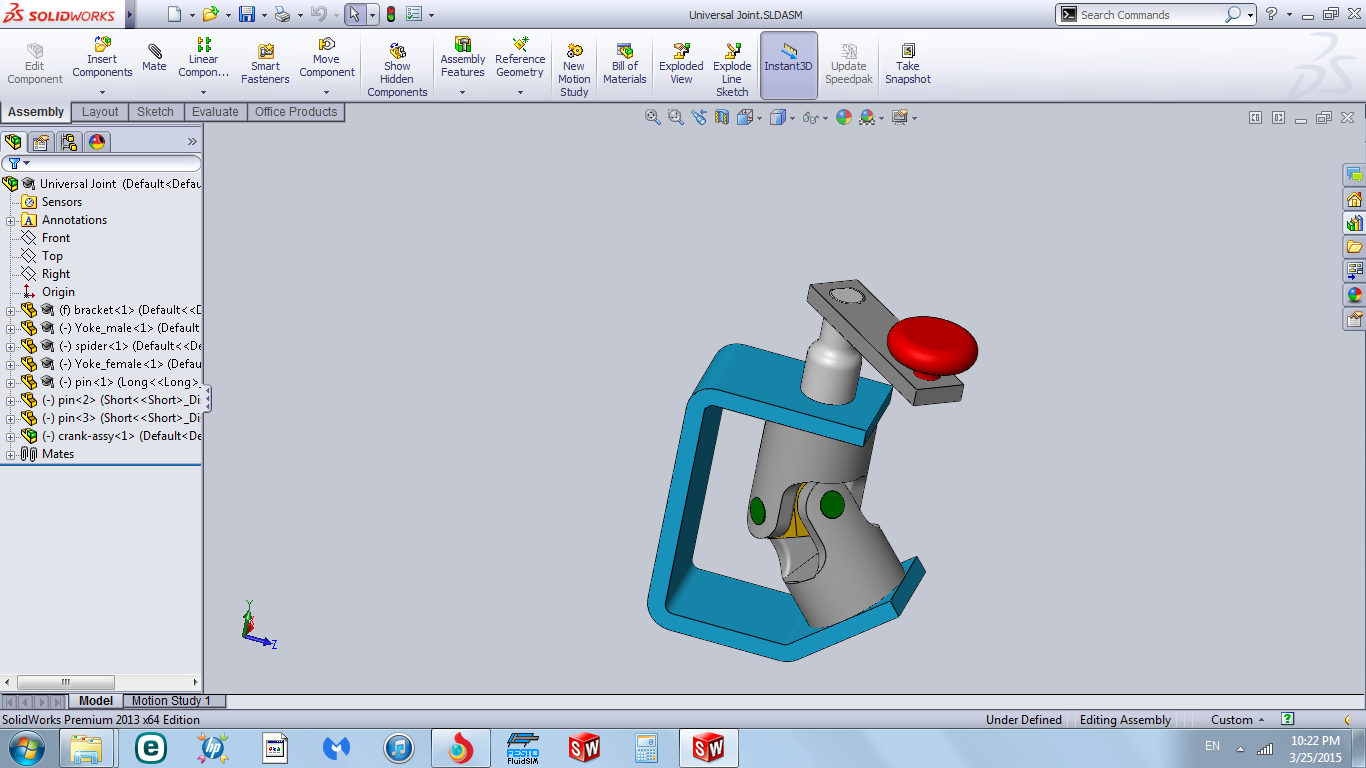This screenshot has height=768, width=1366.
Task: Click the Rebuild traffic light icon
Action: tap(390, 14)
